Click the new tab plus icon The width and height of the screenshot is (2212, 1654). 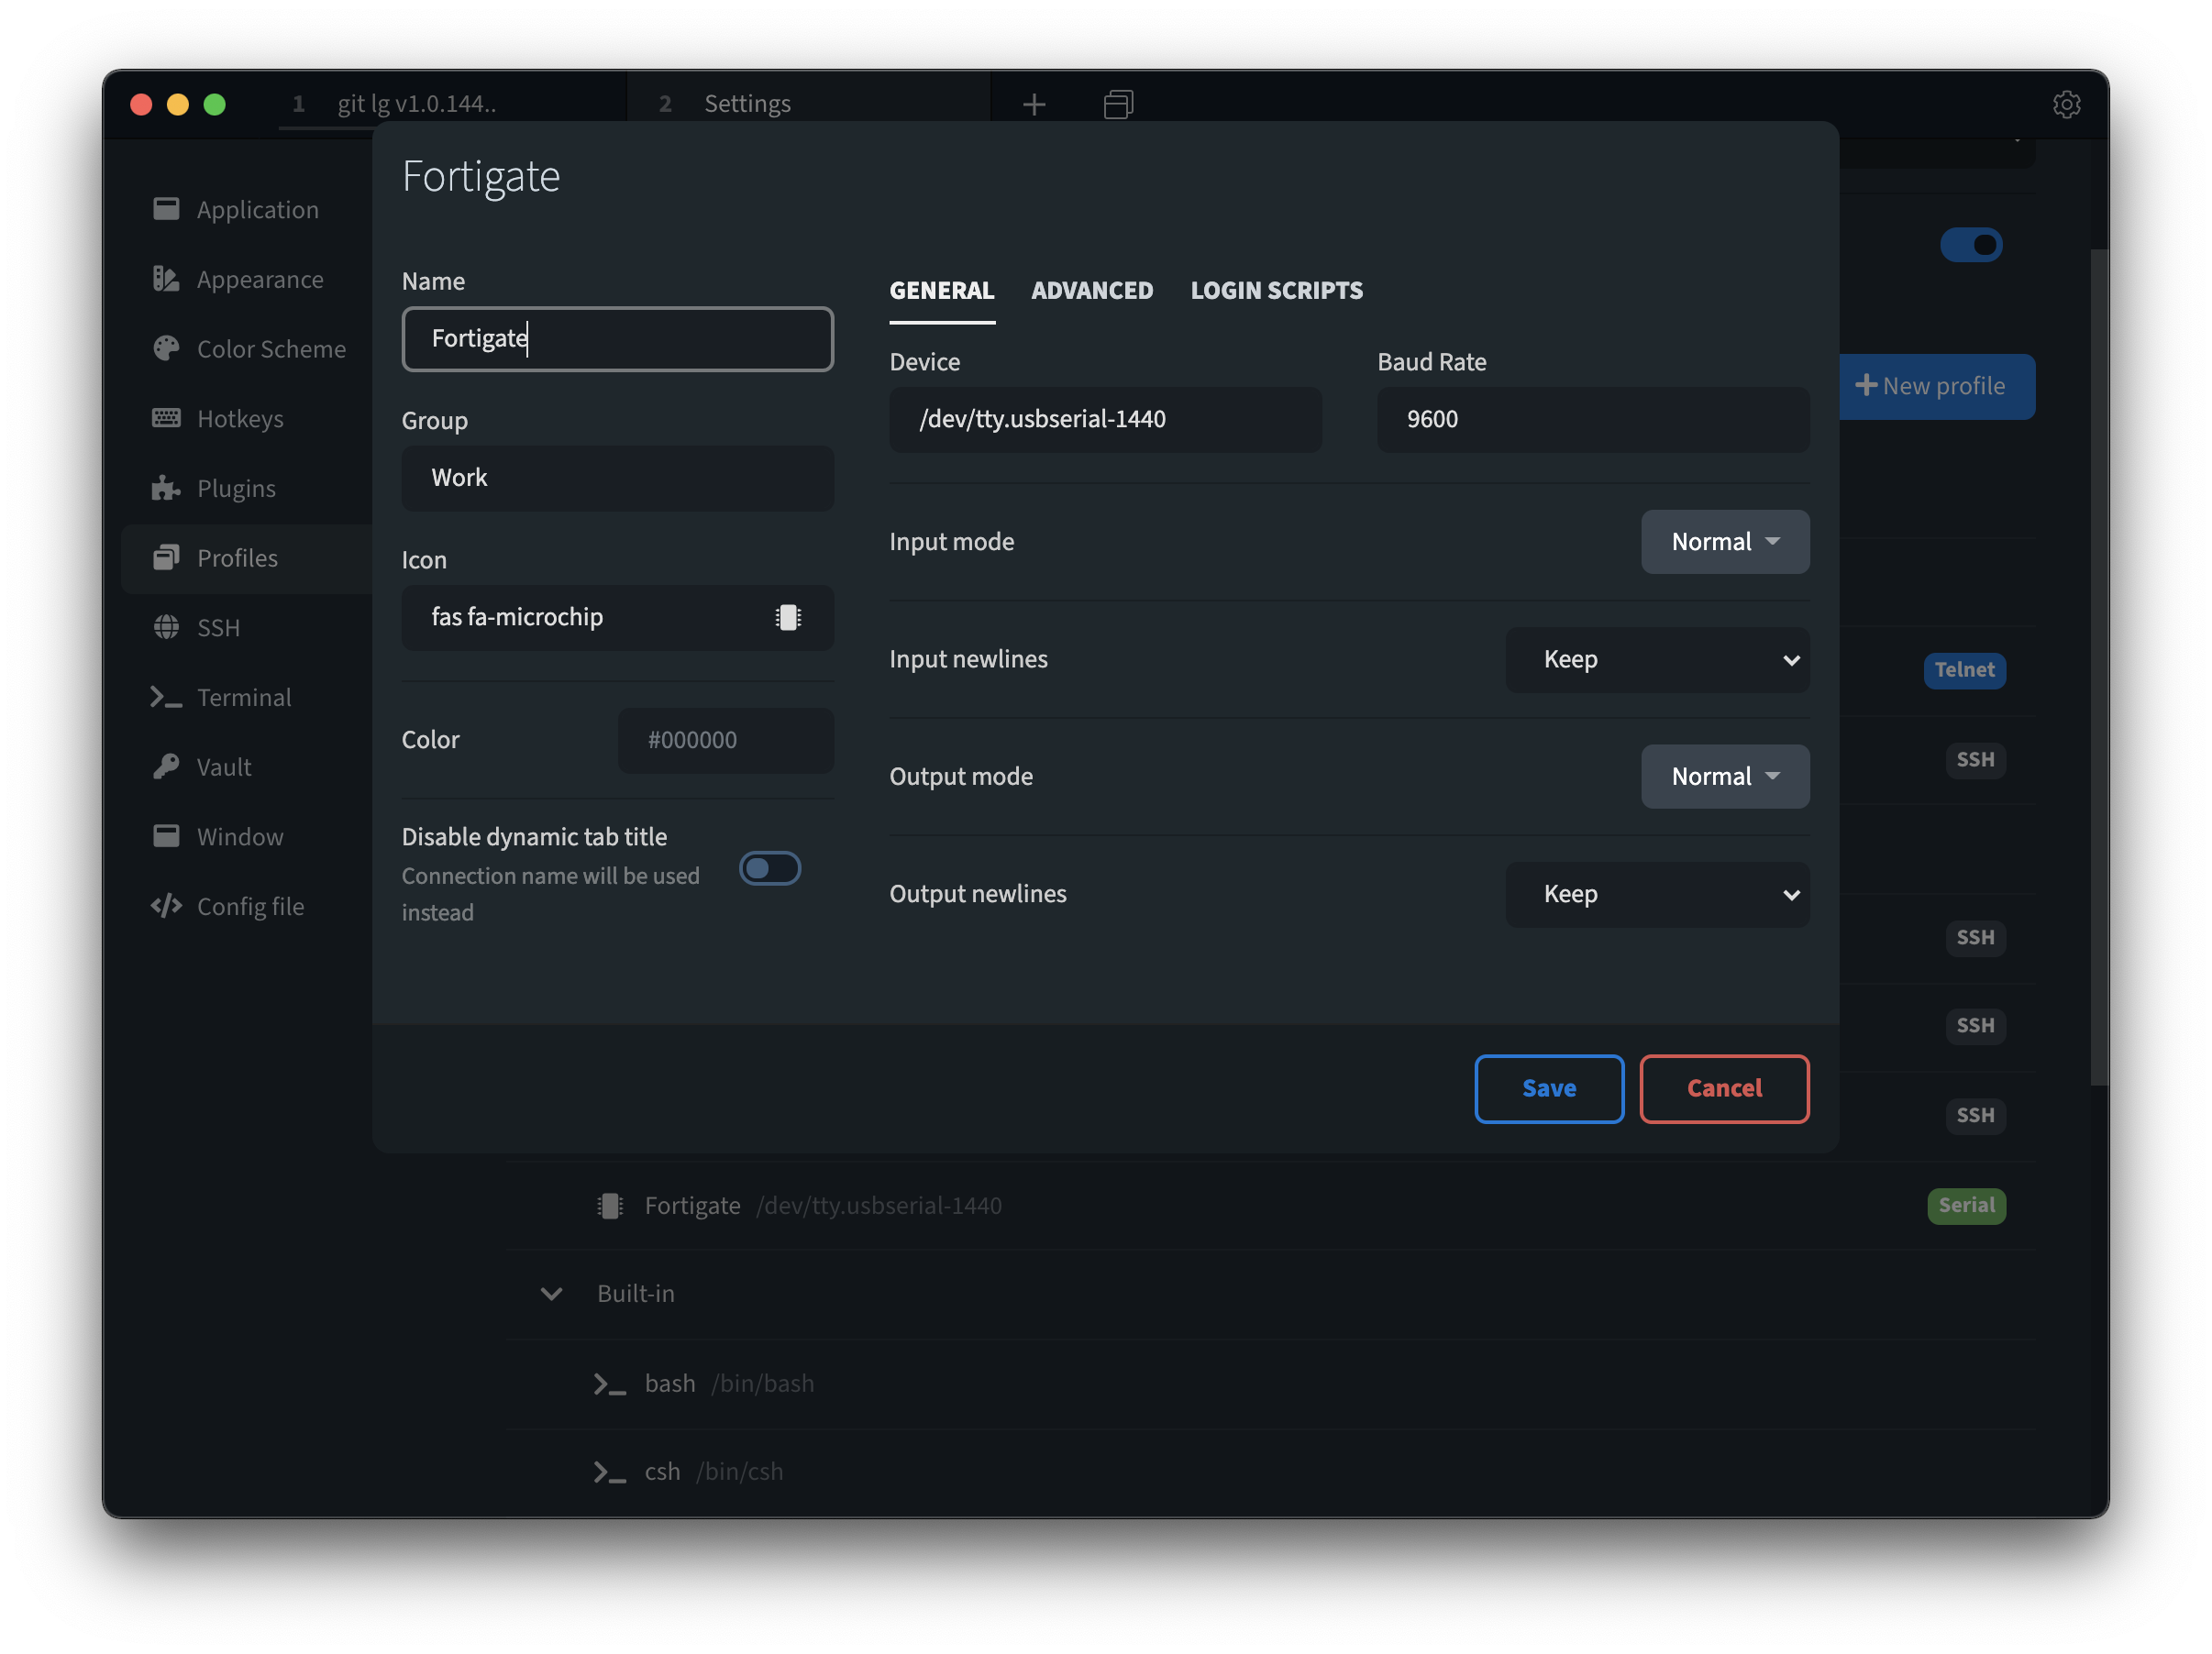coord(1034,104)
